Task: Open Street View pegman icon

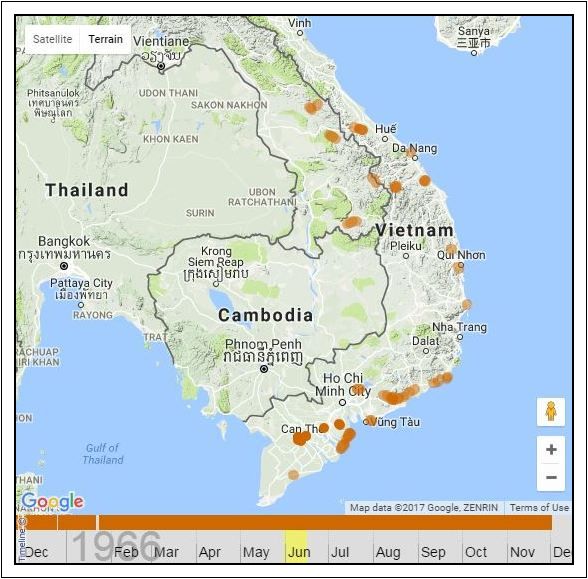Action: tap(550, 411)
